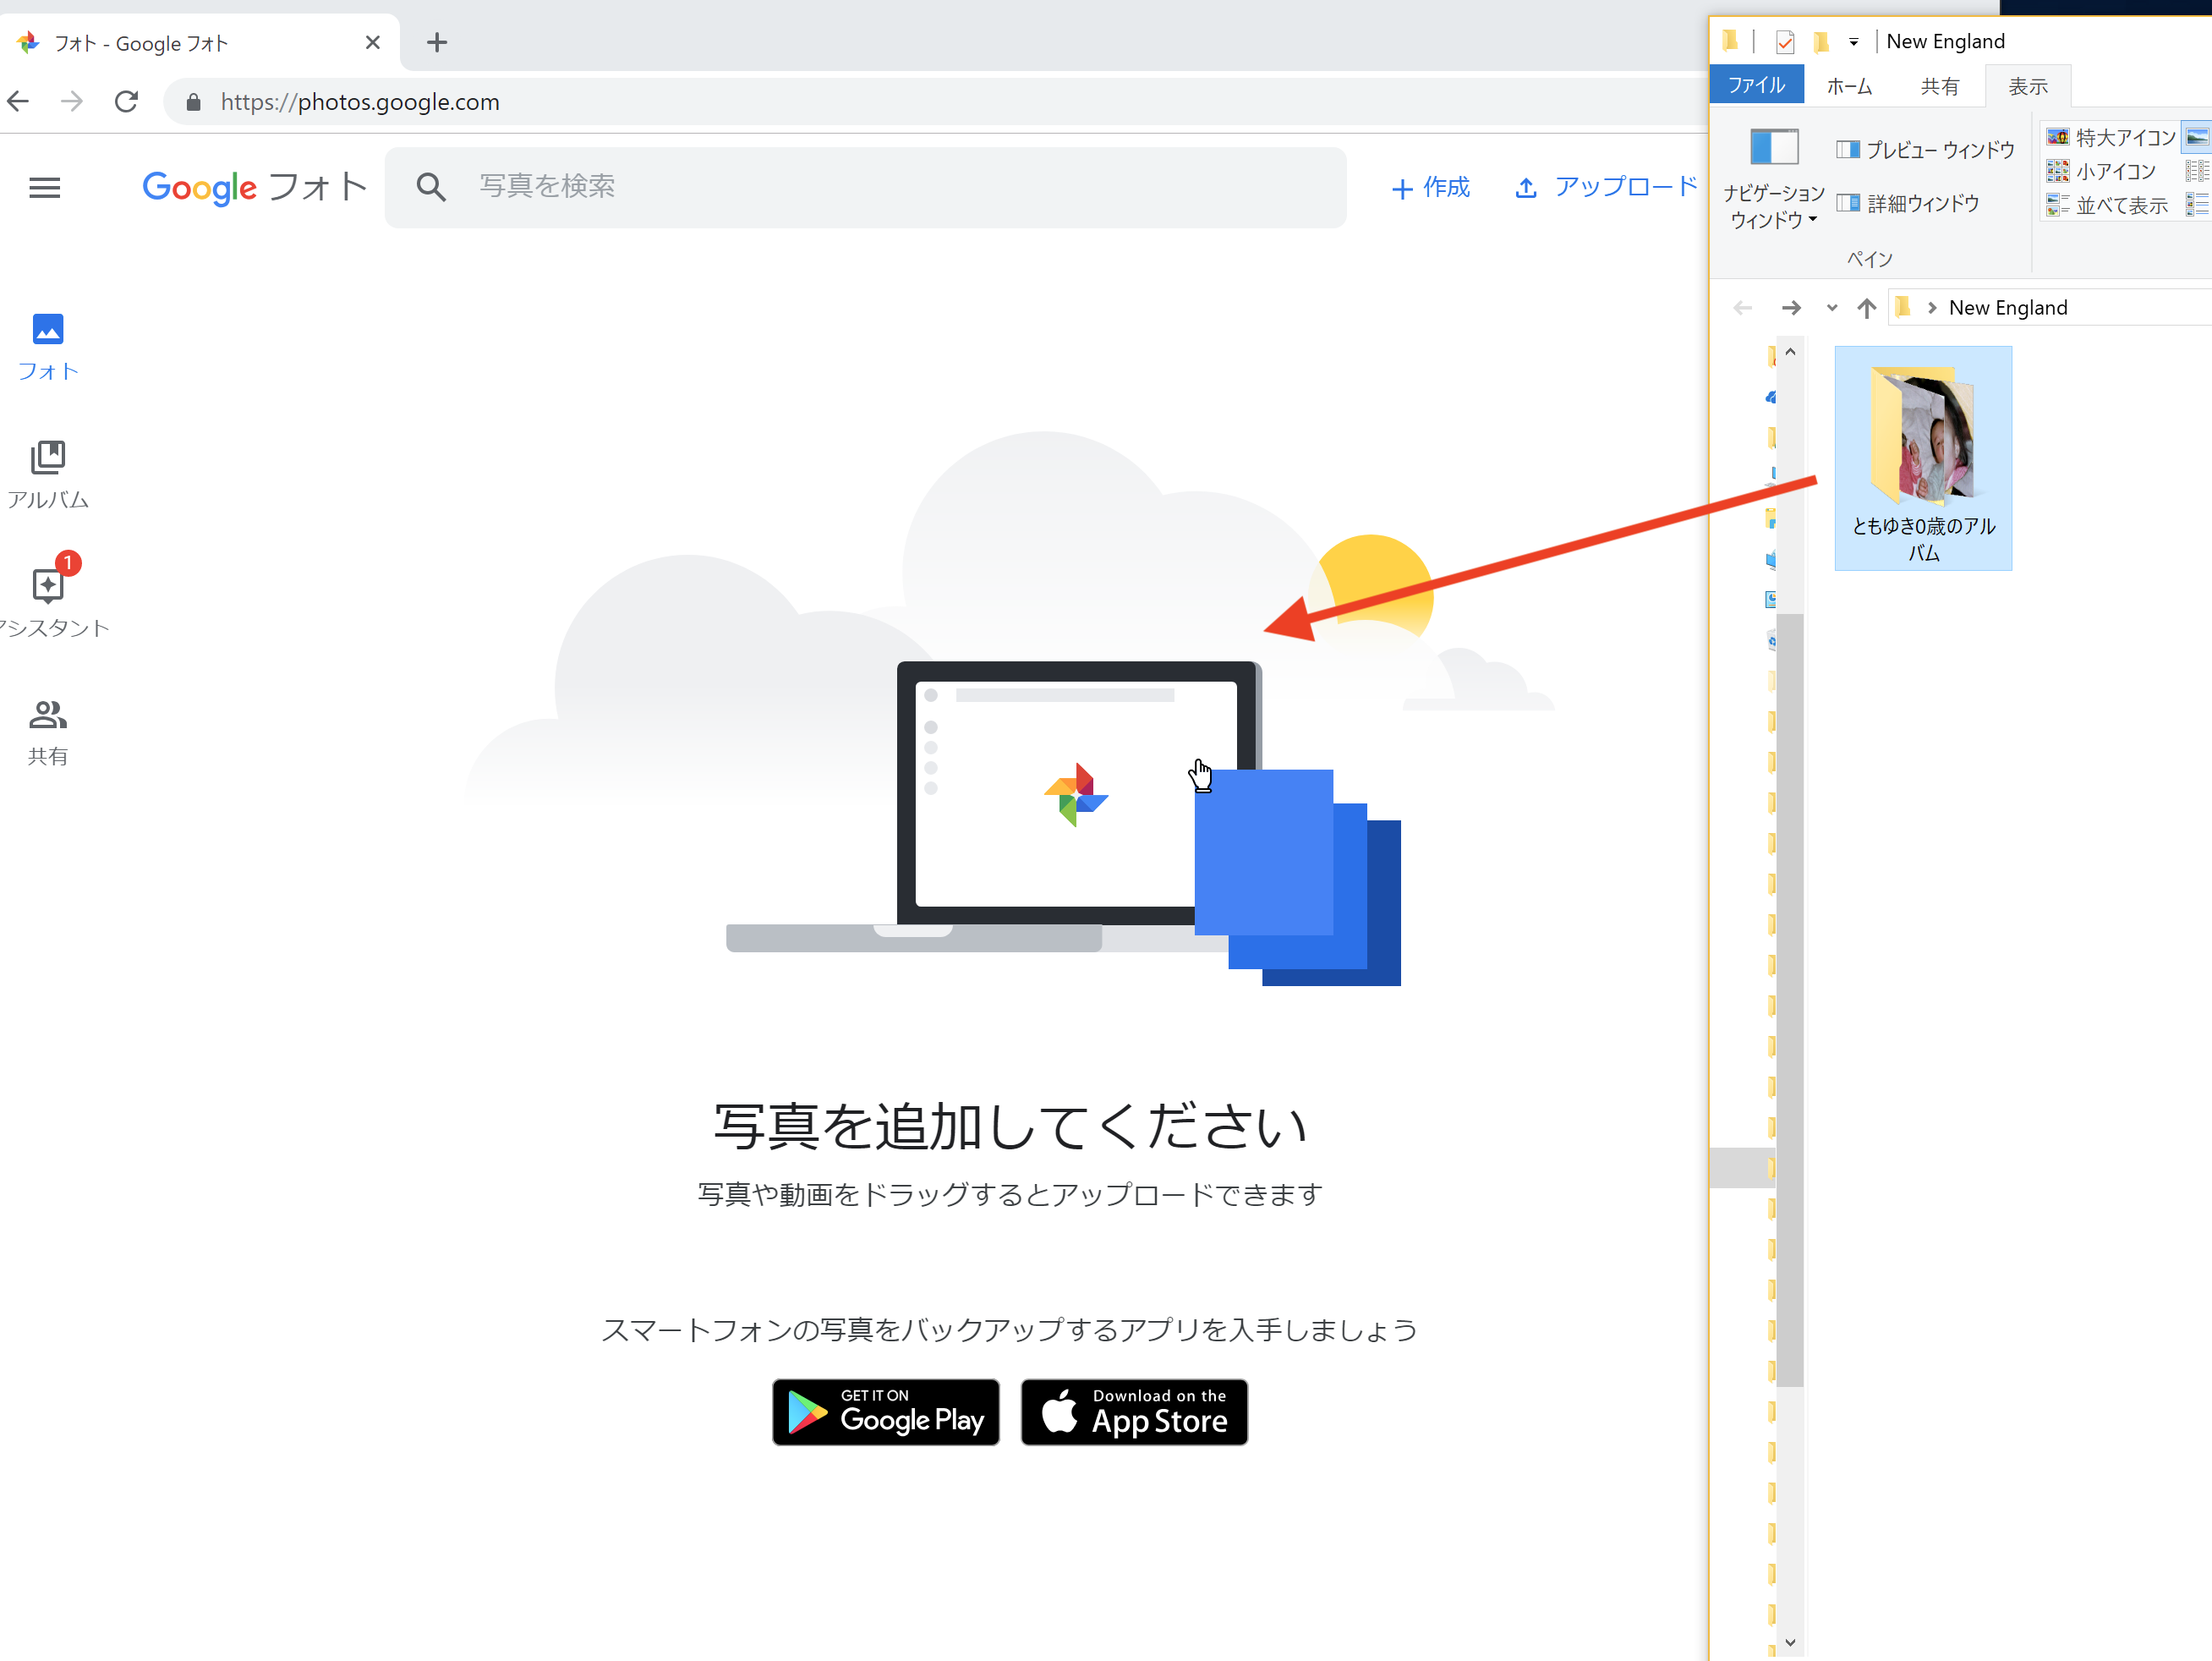This screenshot has width=2212, height=1661.
Task: Enable ペイン layout option
Action: click(x=1869, y=258)
